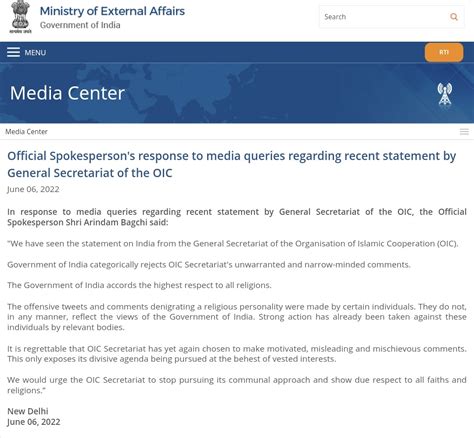Click the New Delhi dateline text
474x438 pixels.
click(x=28, y=411)
